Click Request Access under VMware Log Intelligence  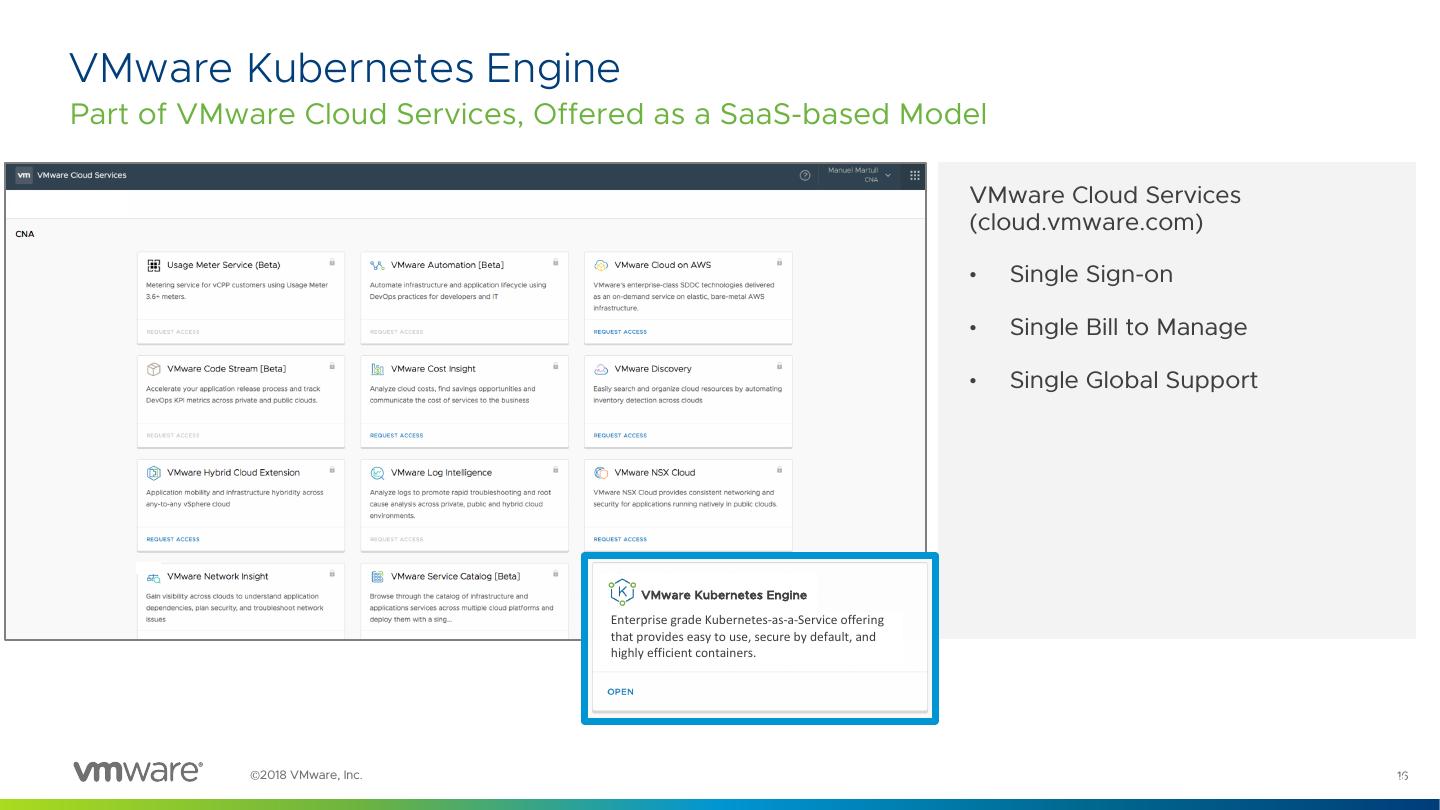(396, 540)
